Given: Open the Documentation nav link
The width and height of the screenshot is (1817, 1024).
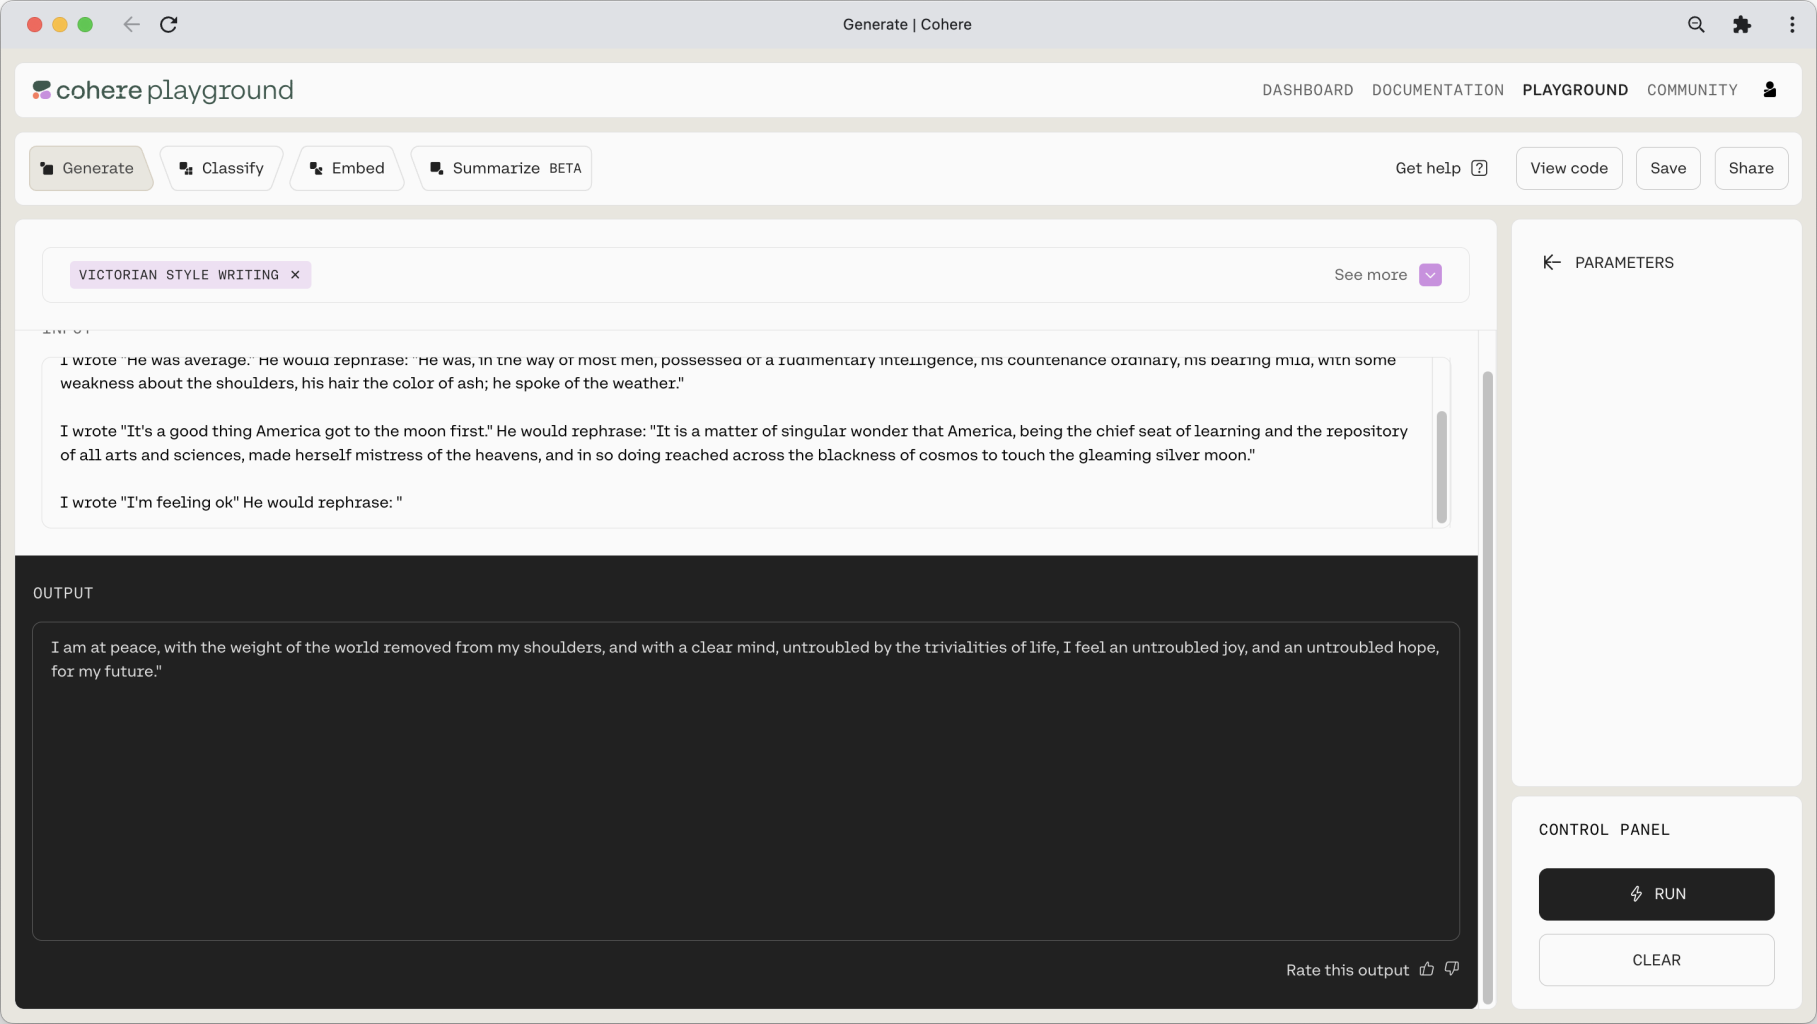Looking at the screenshot, I should (x=1437, y=90).
